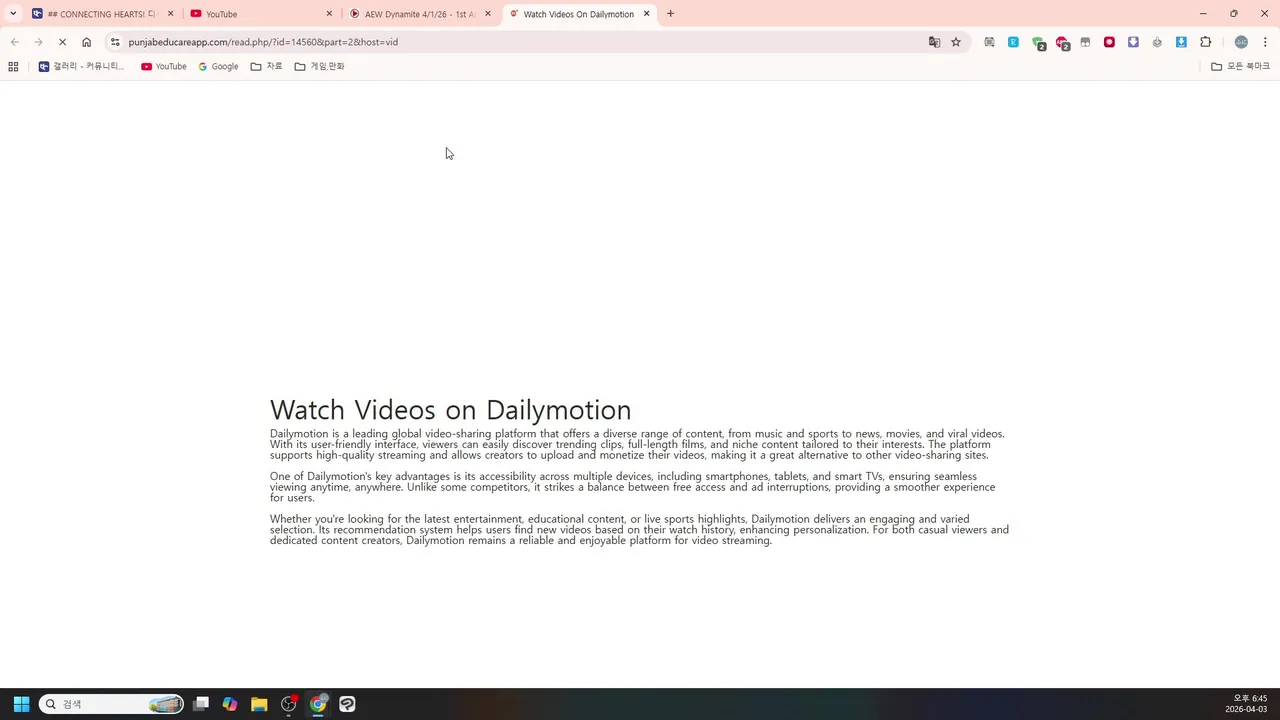Click paragraph starting 'Whether you're looking for the latest'
1280x720 pixels.
[x=639, y=530]
